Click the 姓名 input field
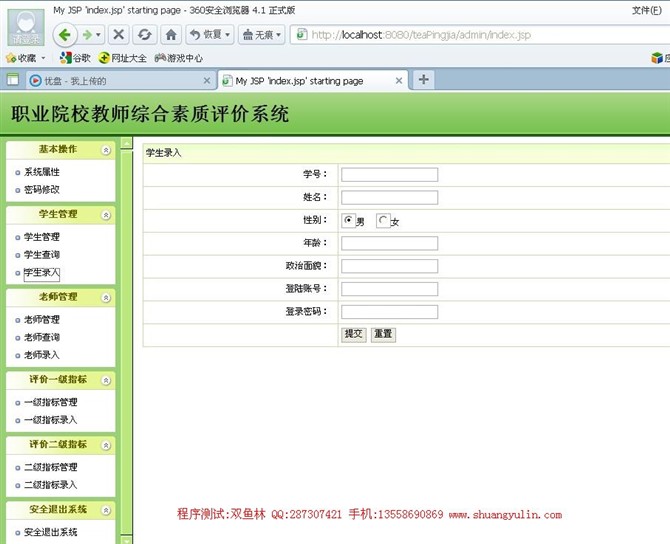The image size is (670, 544). (389, 197)
